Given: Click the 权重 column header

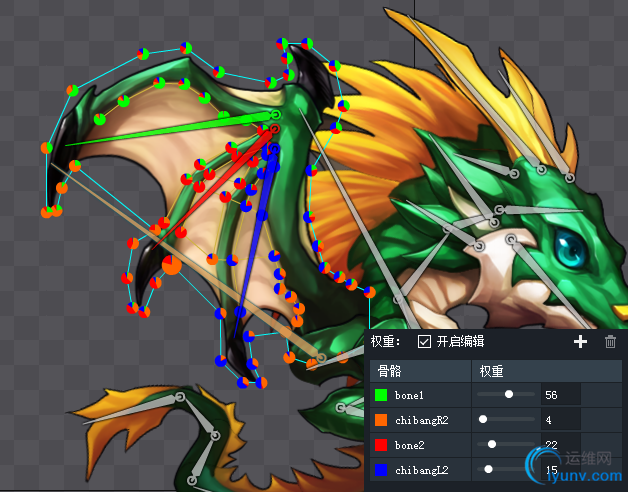Looking at the screenshot, I should [546, 371].
